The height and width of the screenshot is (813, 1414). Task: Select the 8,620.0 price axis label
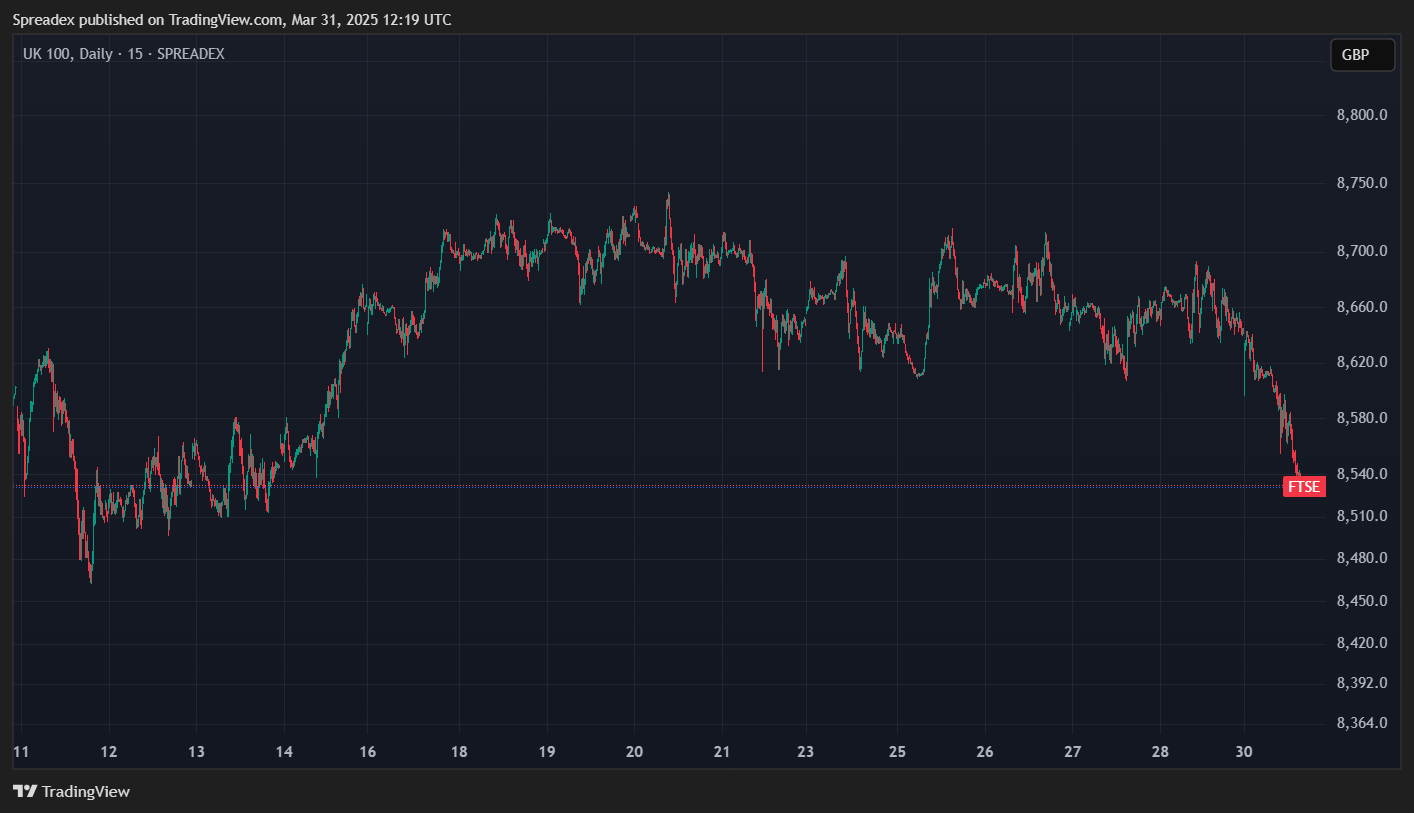(x=1362, y=361)
